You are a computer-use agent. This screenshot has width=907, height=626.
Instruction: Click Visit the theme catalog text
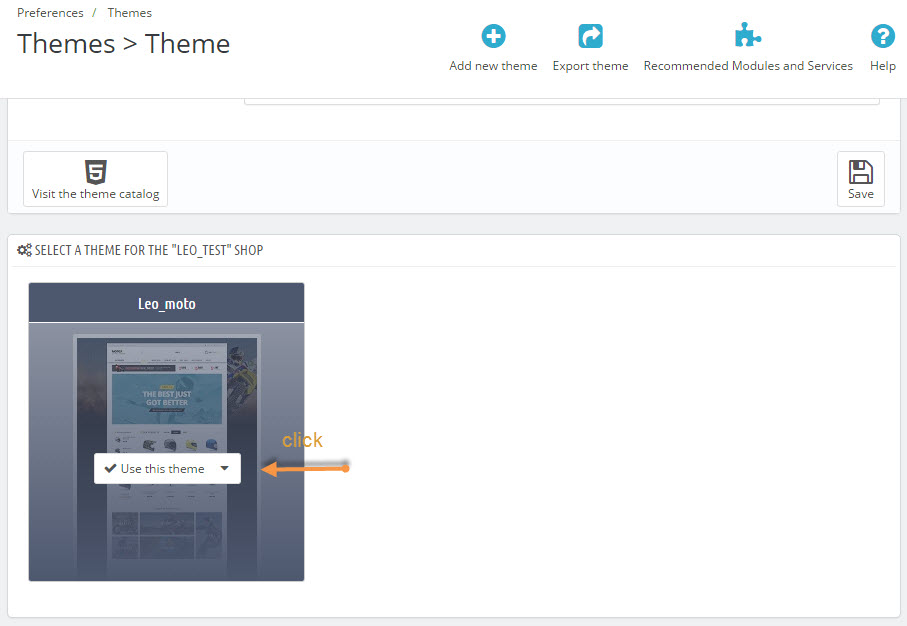(95, 194)
